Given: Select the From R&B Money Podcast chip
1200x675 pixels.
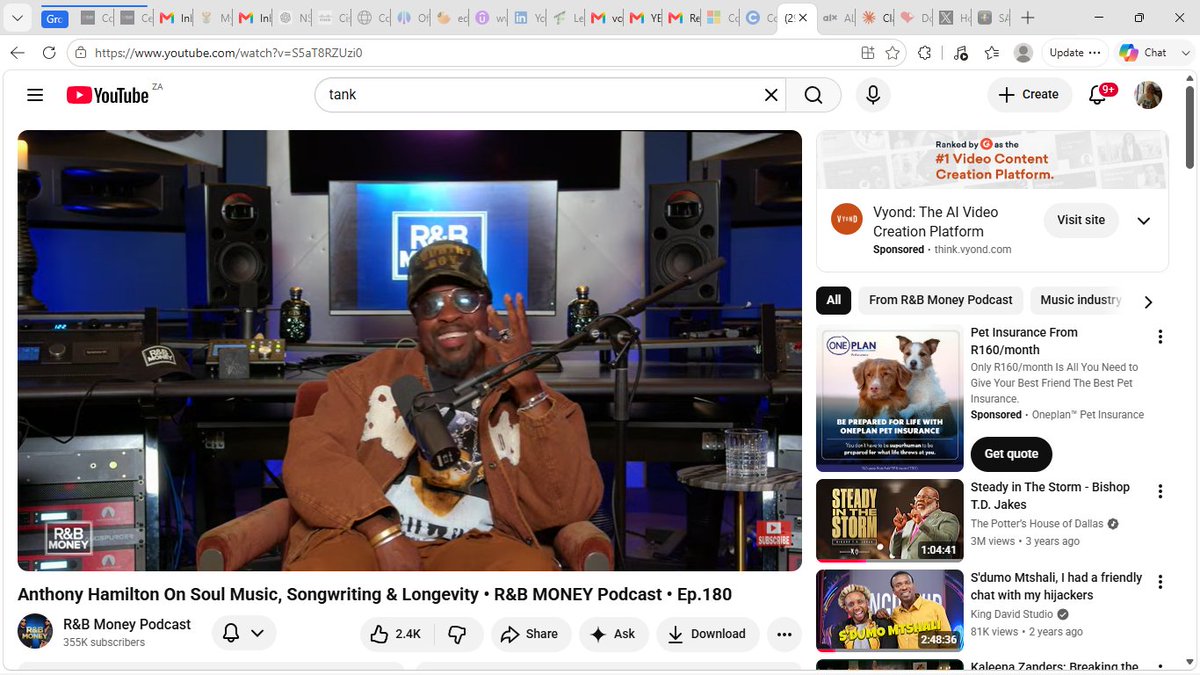Looking at the screenshot, I should coord(941,300).
